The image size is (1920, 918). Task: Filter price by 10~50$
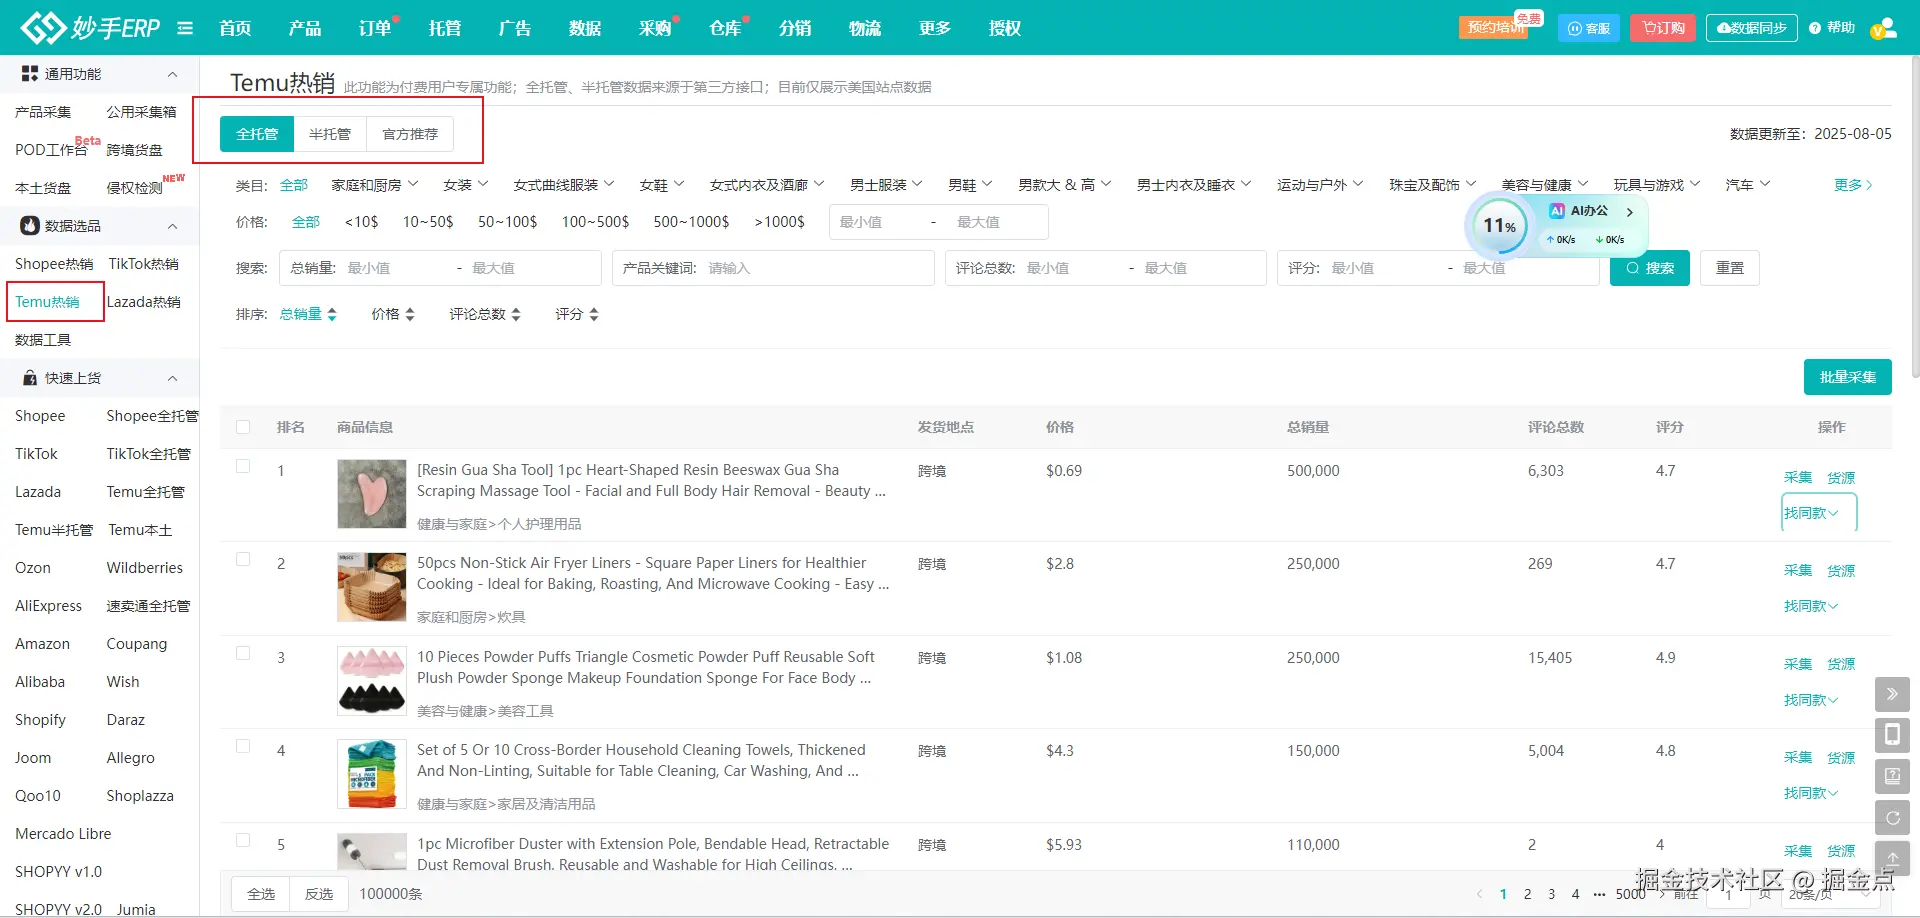(x=428, y=222)
